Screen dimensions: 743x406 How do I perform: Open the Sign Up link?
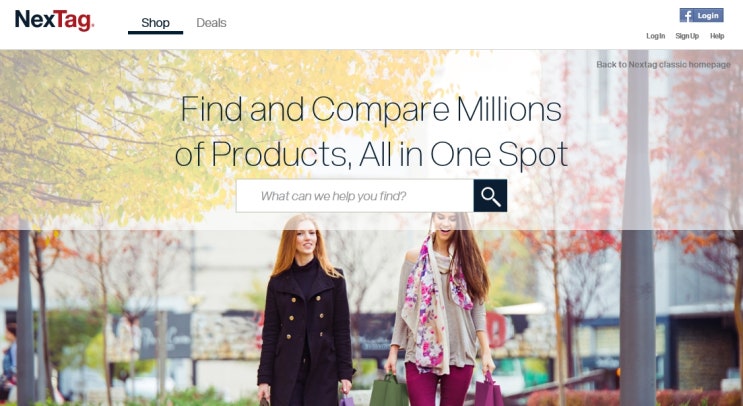pyautogui.click(x=687, y=36)
